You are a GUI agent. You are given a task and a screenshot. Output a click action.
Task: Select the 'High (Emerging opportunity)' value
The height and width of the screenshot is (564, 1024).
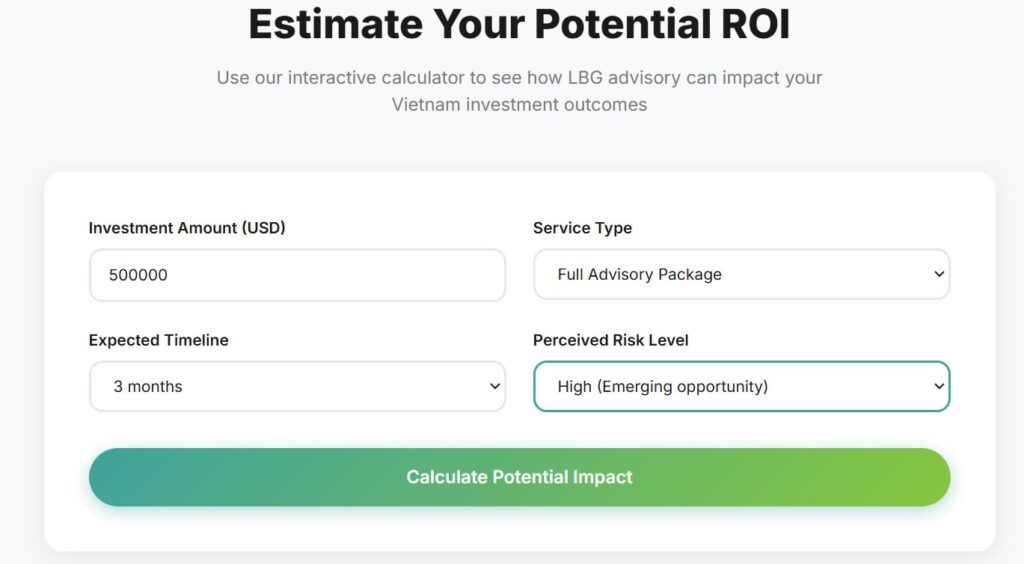point(662,387)
